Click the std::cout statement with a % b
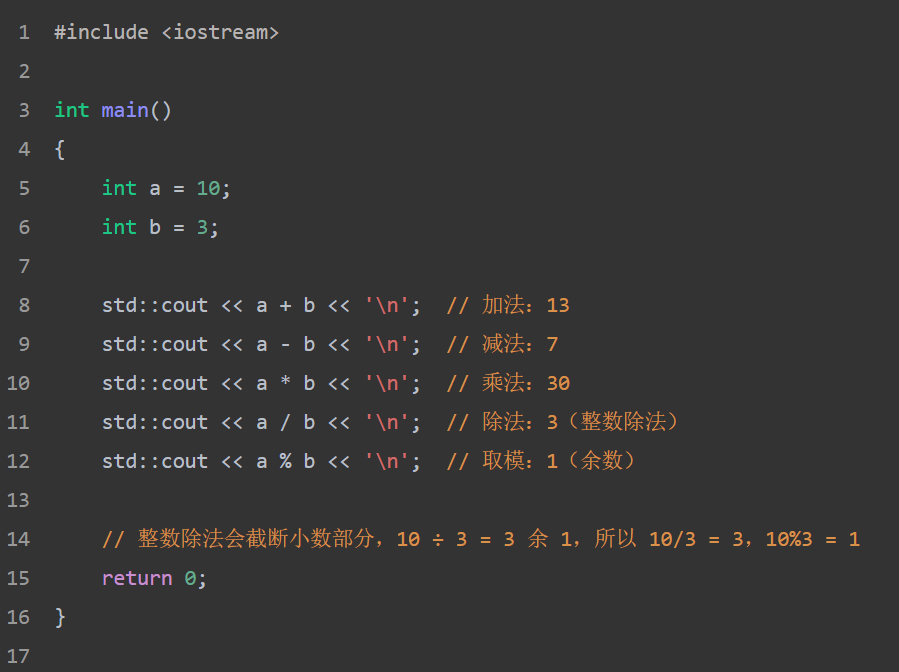 [261, 461]
